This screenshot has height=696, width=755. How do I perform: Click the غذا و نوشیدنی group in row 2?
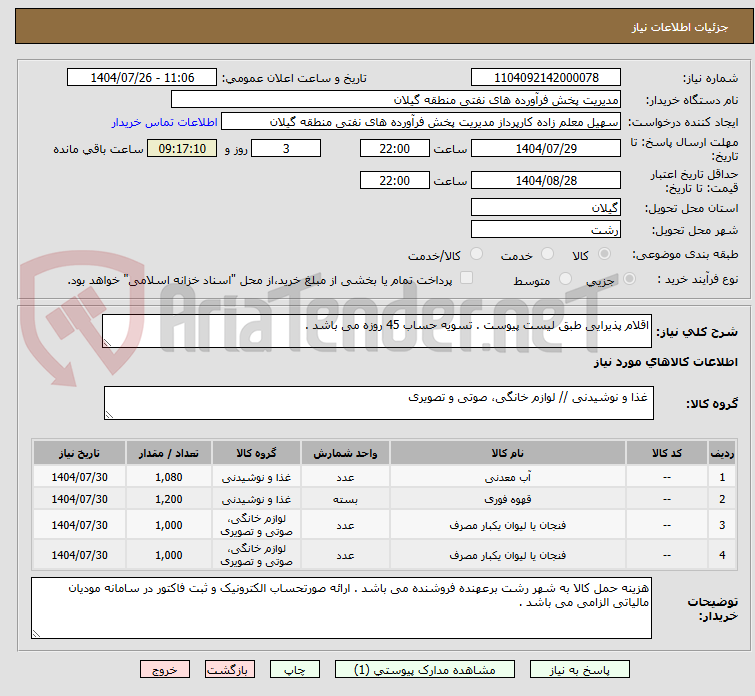click(256, 499)
